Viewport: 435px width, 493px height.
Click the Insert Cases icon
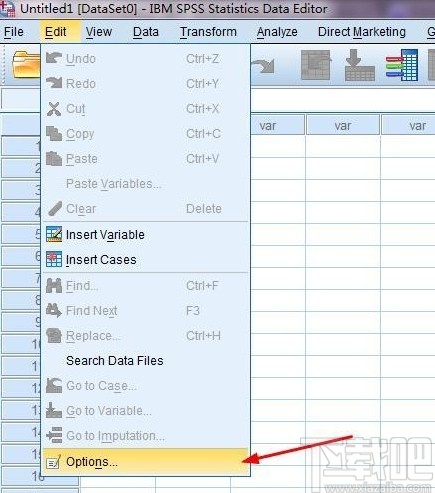click(54, 259)
